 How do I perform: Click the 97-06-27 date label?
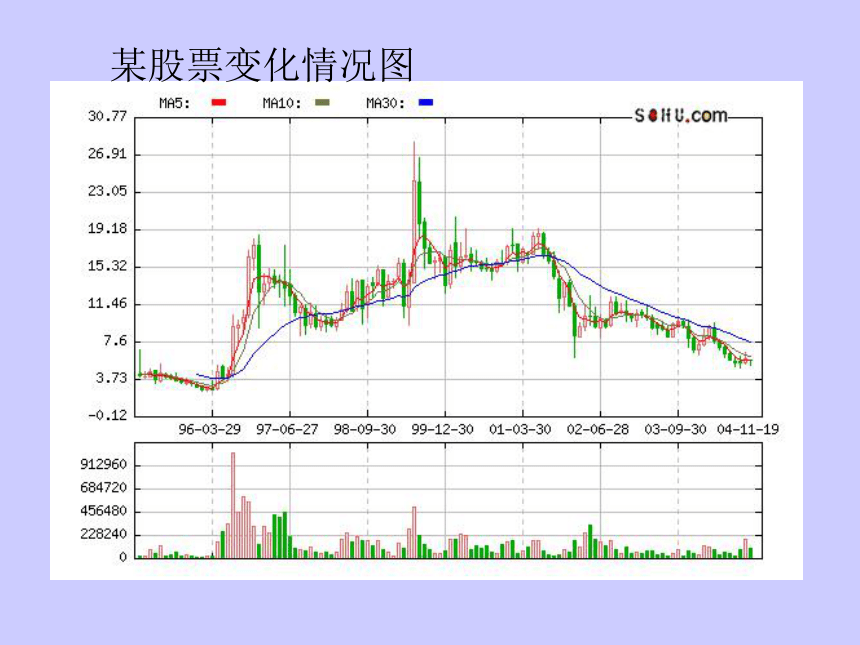coord(287,429)
